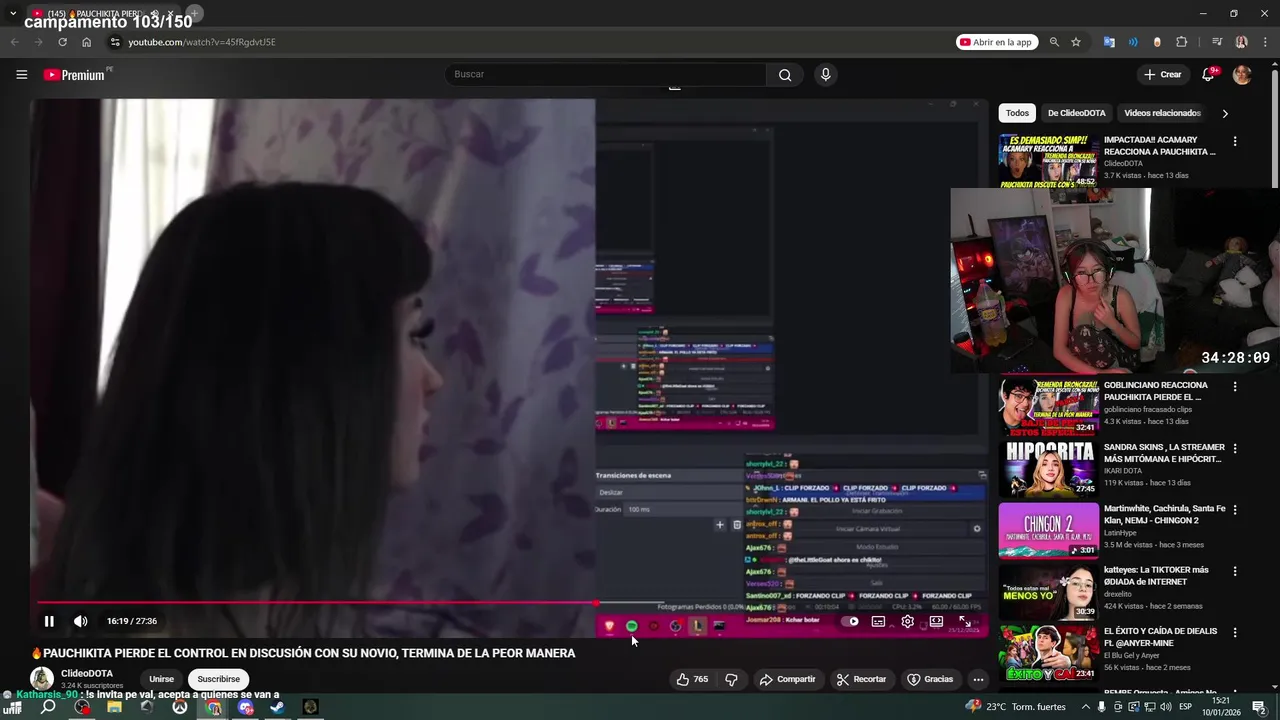Open media control playlist icon
Image resolution: width=1280 pixels, height=720 pixels.
pos(1217,42)
